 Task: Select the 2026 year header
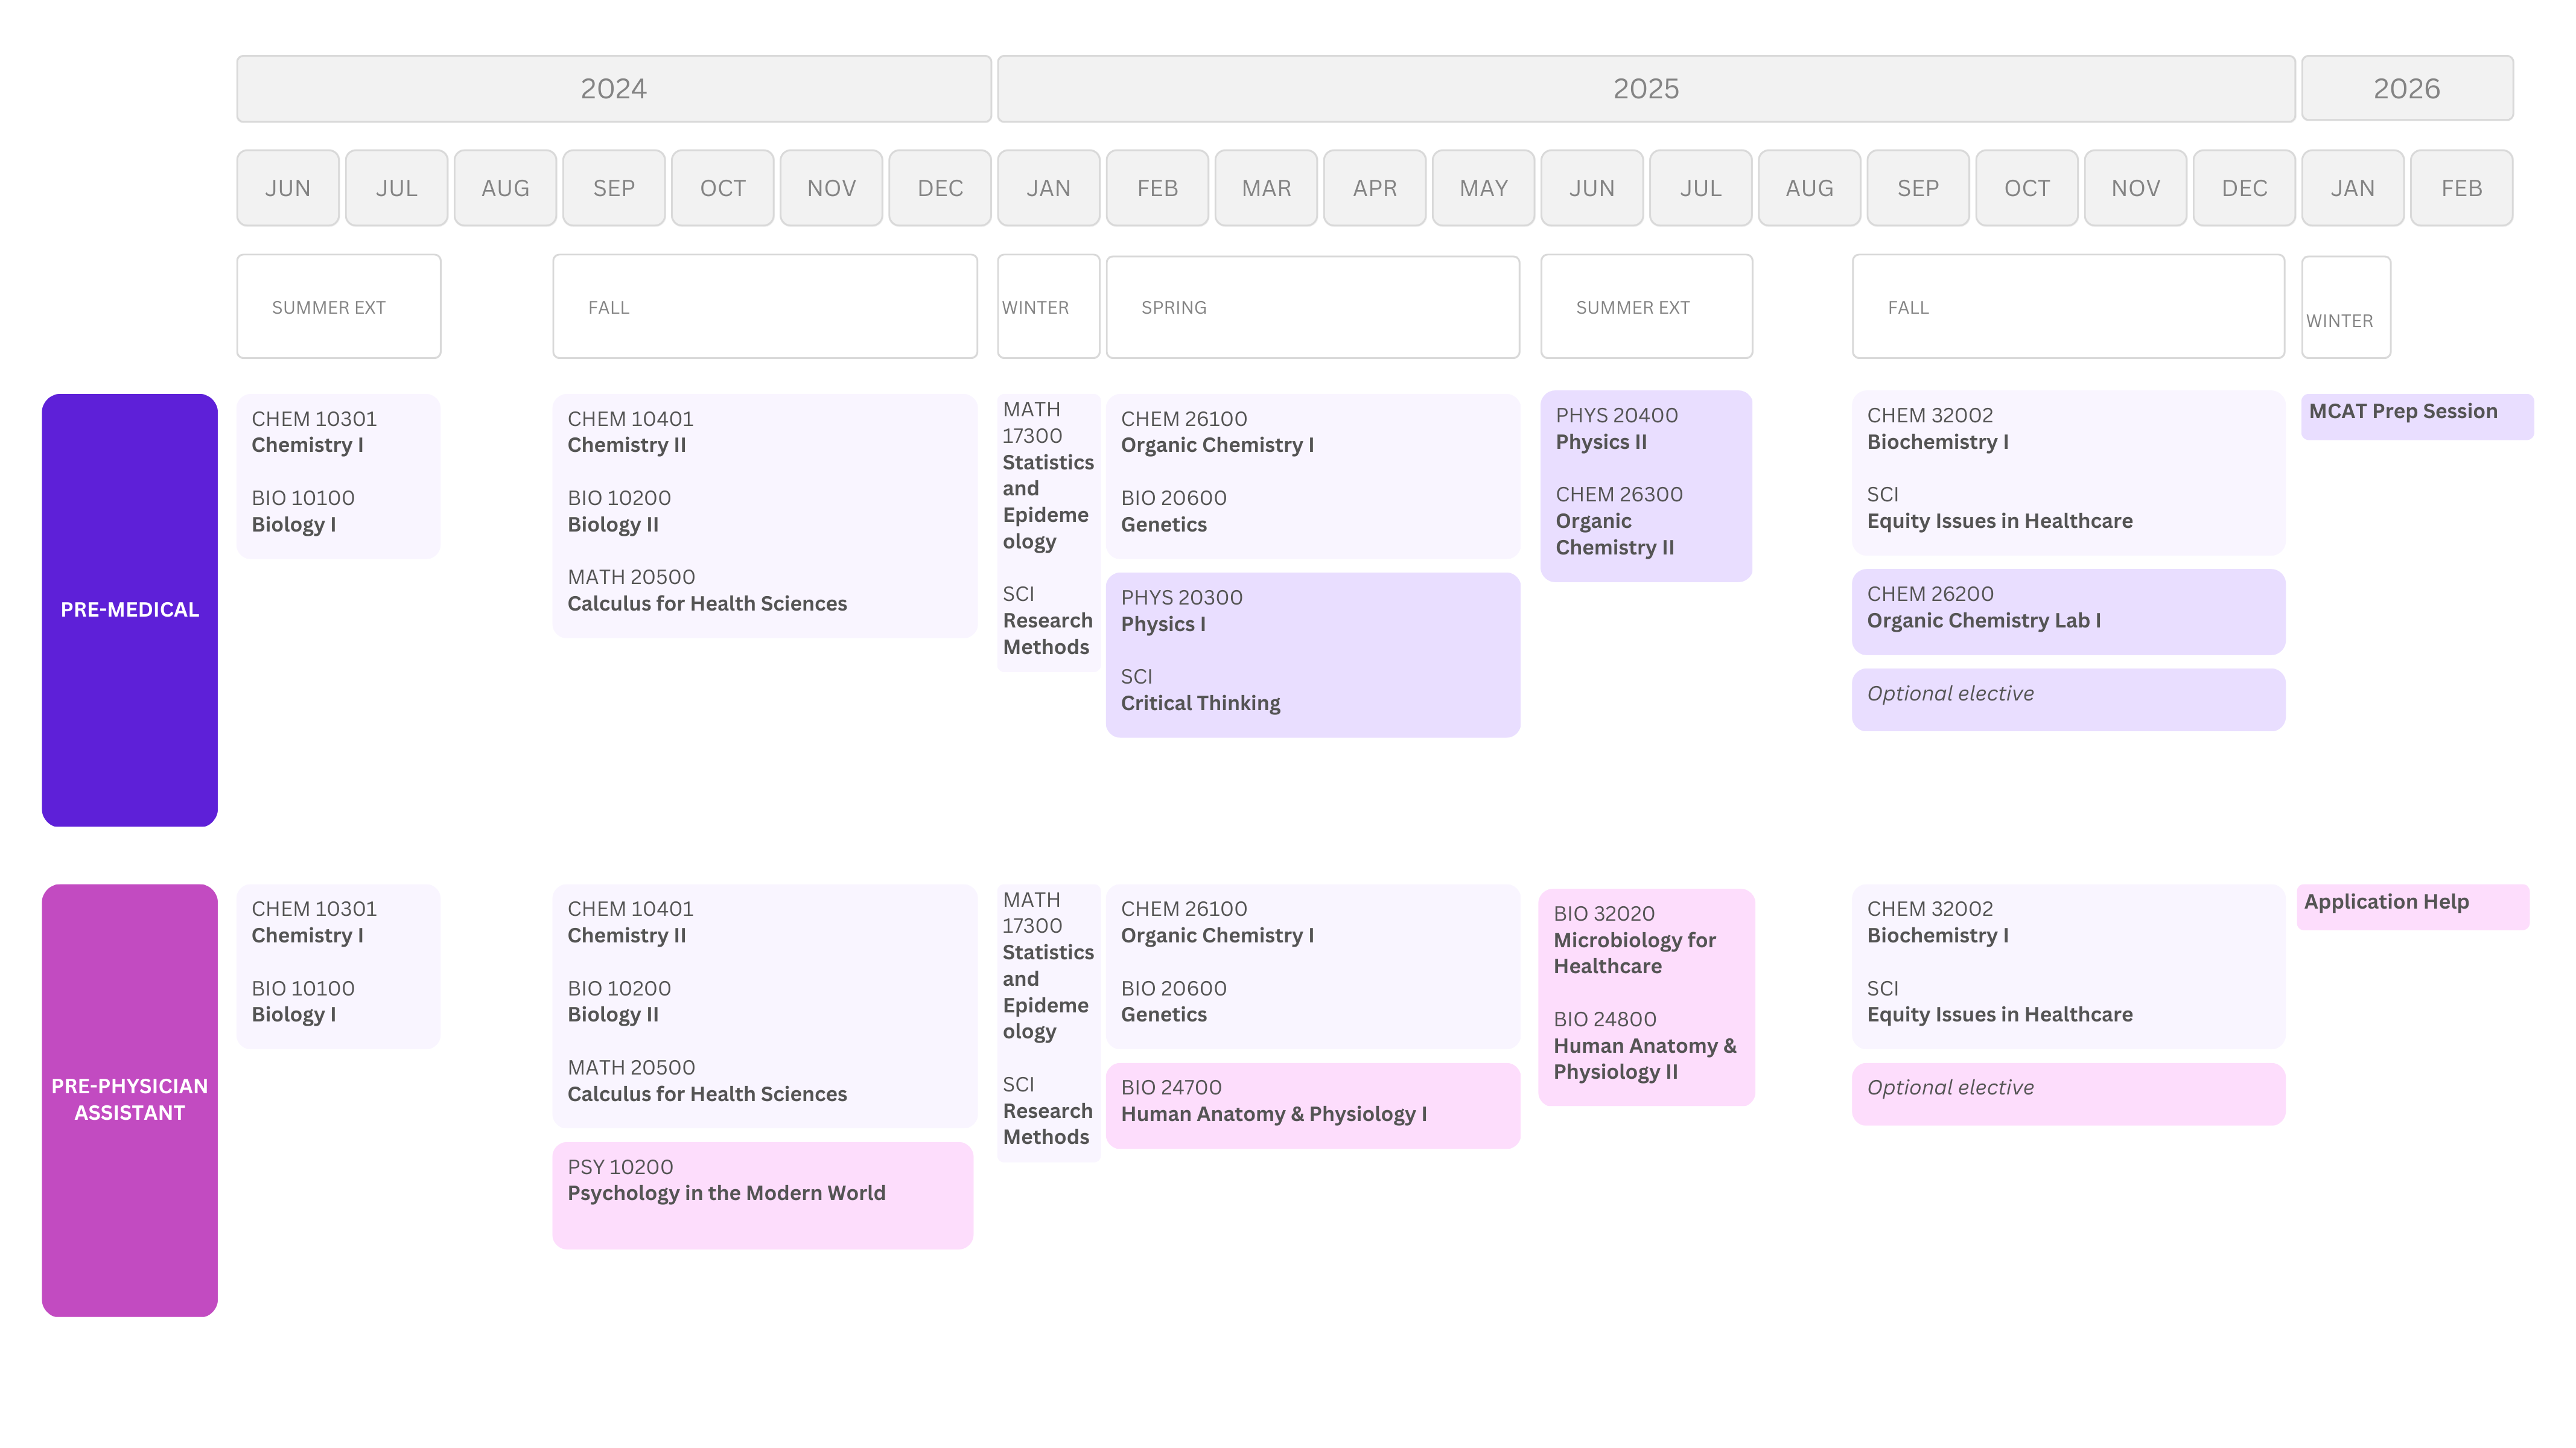tap(2406, 89)
